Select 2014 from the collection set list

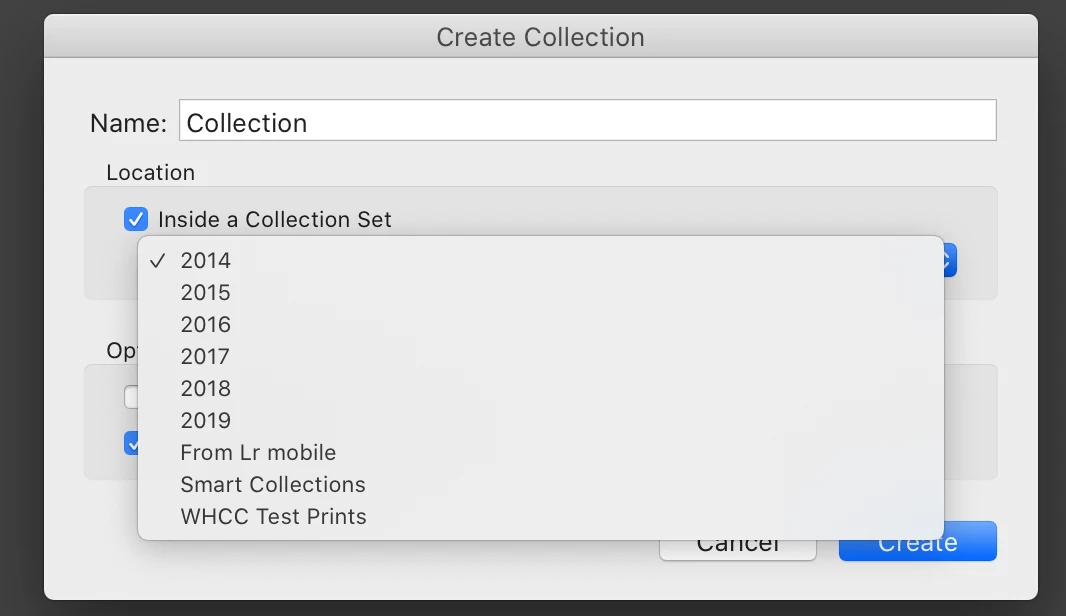click(x=206, y=260)
